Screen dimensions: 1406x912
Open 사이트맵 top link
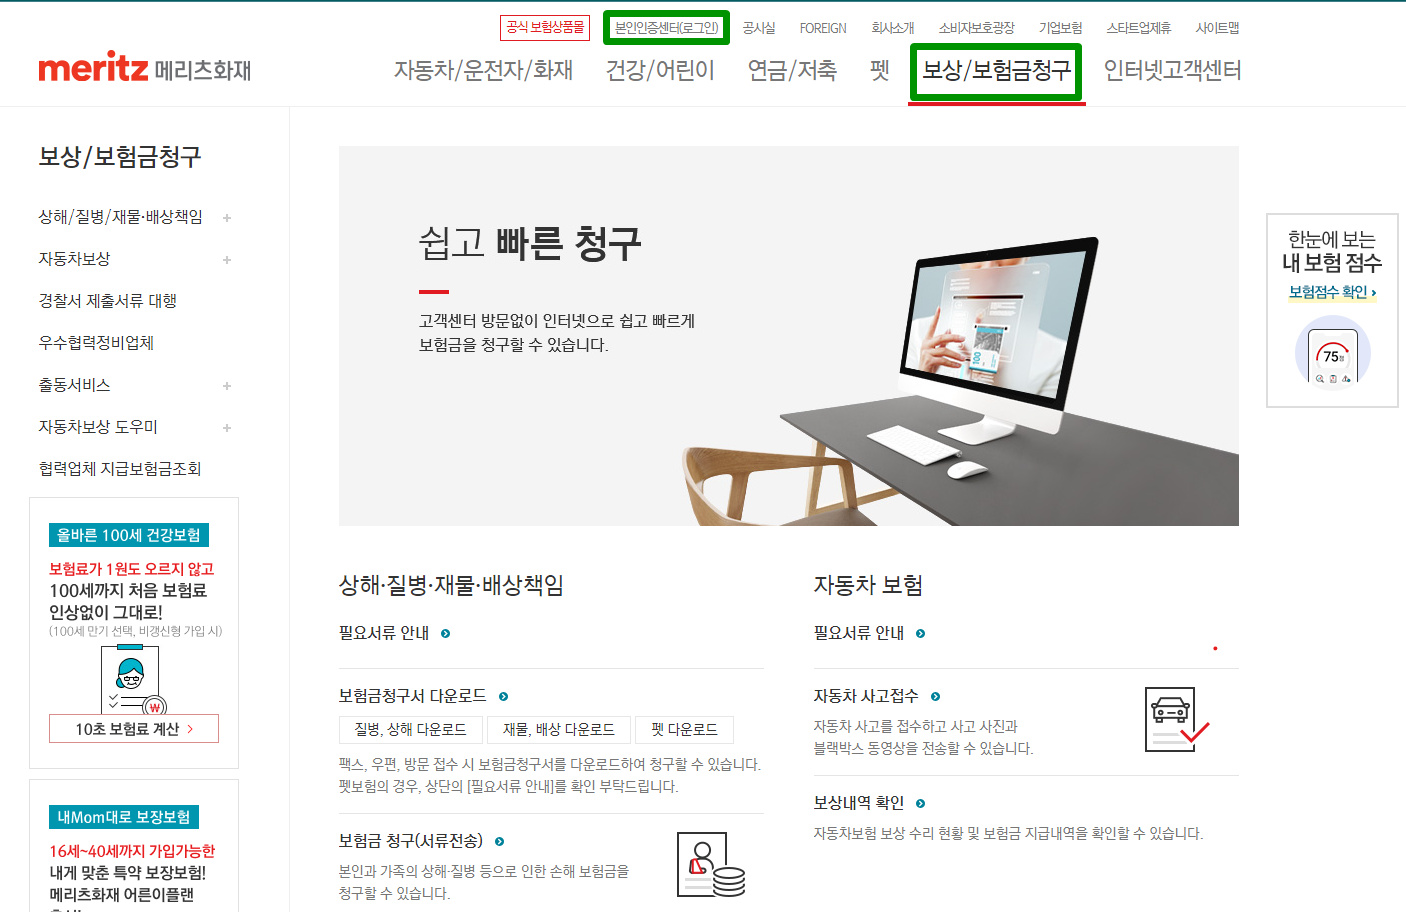click(1217, 28)
